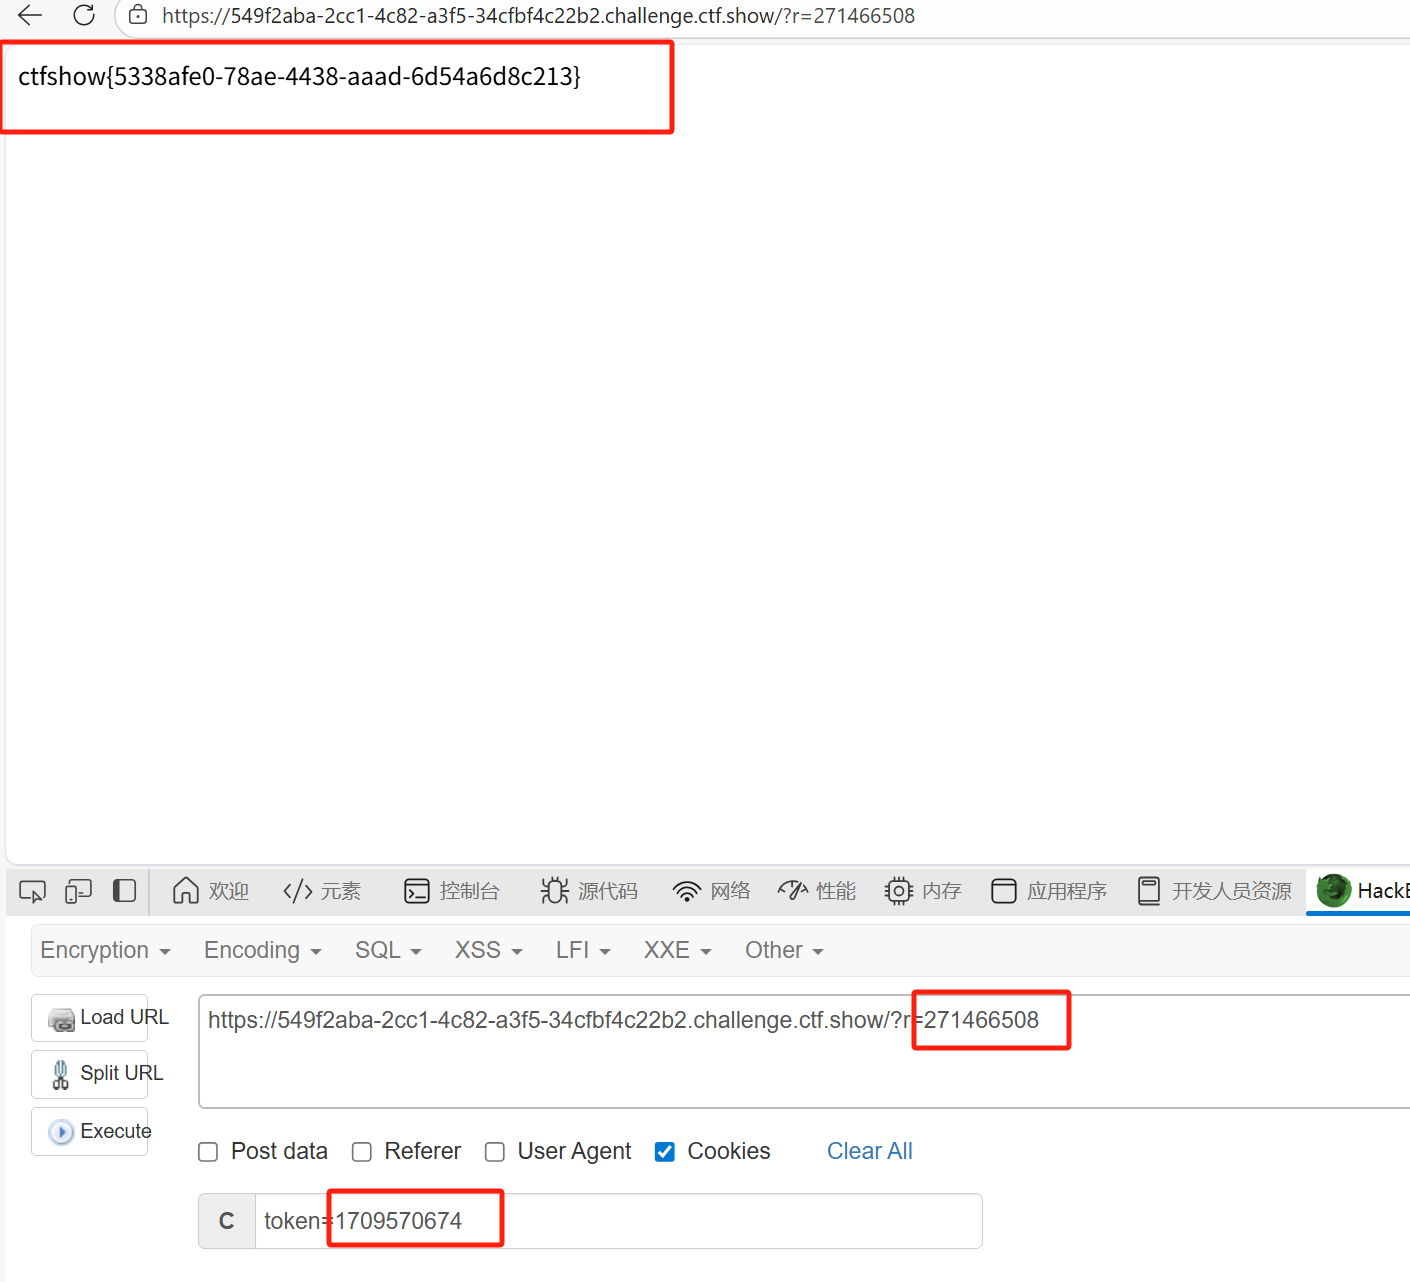Toggle the DevTools sidebar dock icon
Screen dimensions: 1410x1282
(124, 891)
